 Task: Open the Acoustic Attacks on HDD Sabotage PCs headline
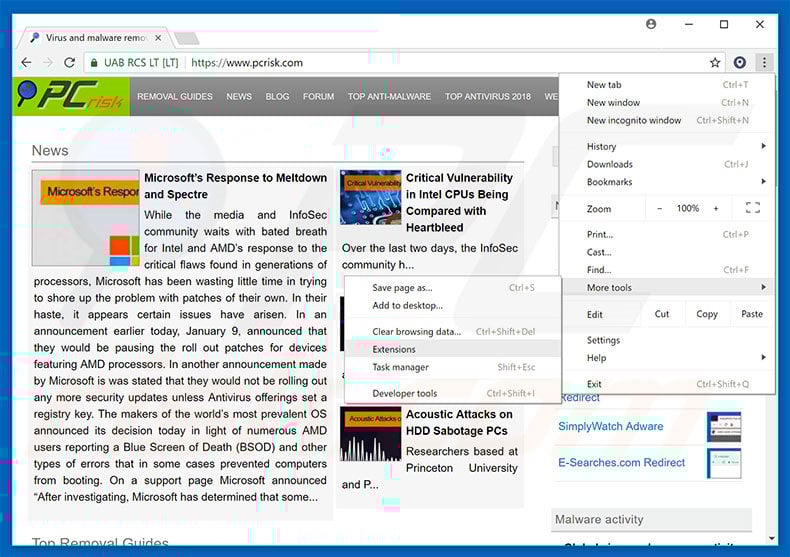pos(459,422)
